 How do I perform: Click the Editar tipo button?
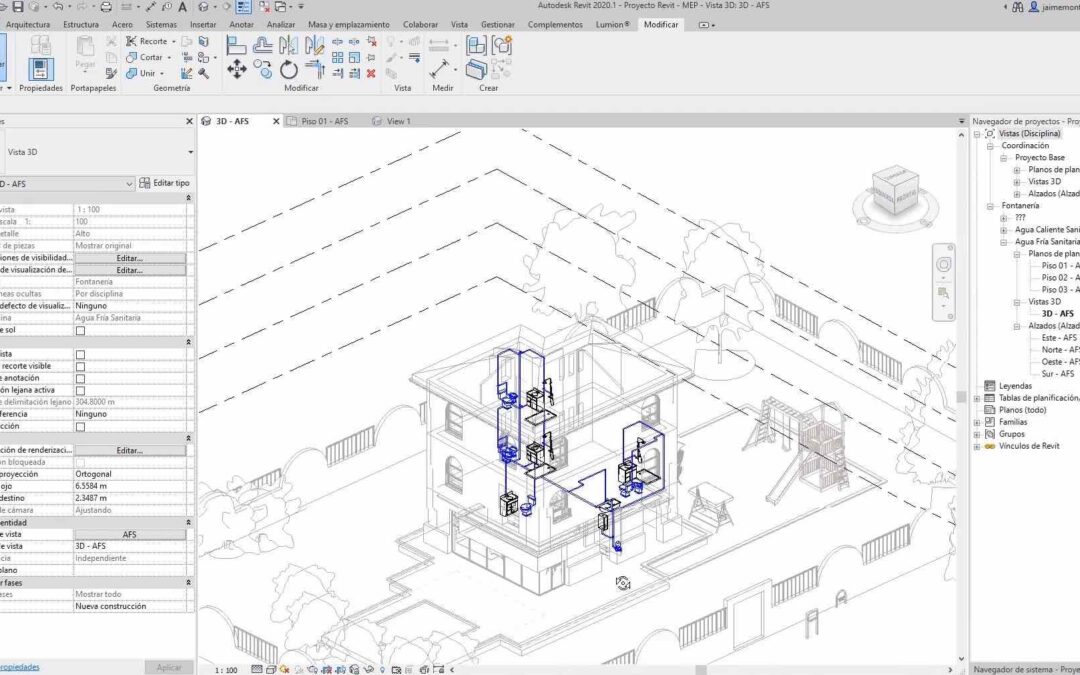click(164, 183)
